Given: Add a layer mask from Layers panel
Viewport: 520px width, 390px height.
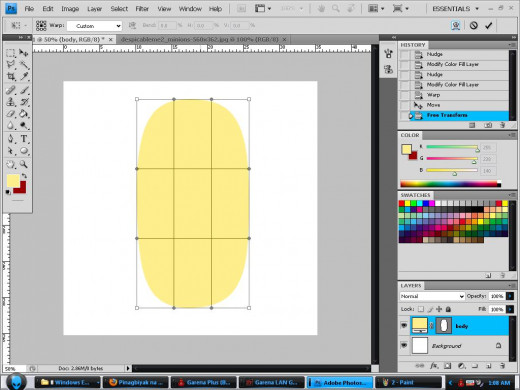Looking at the screenshot, I should point(448,366).
